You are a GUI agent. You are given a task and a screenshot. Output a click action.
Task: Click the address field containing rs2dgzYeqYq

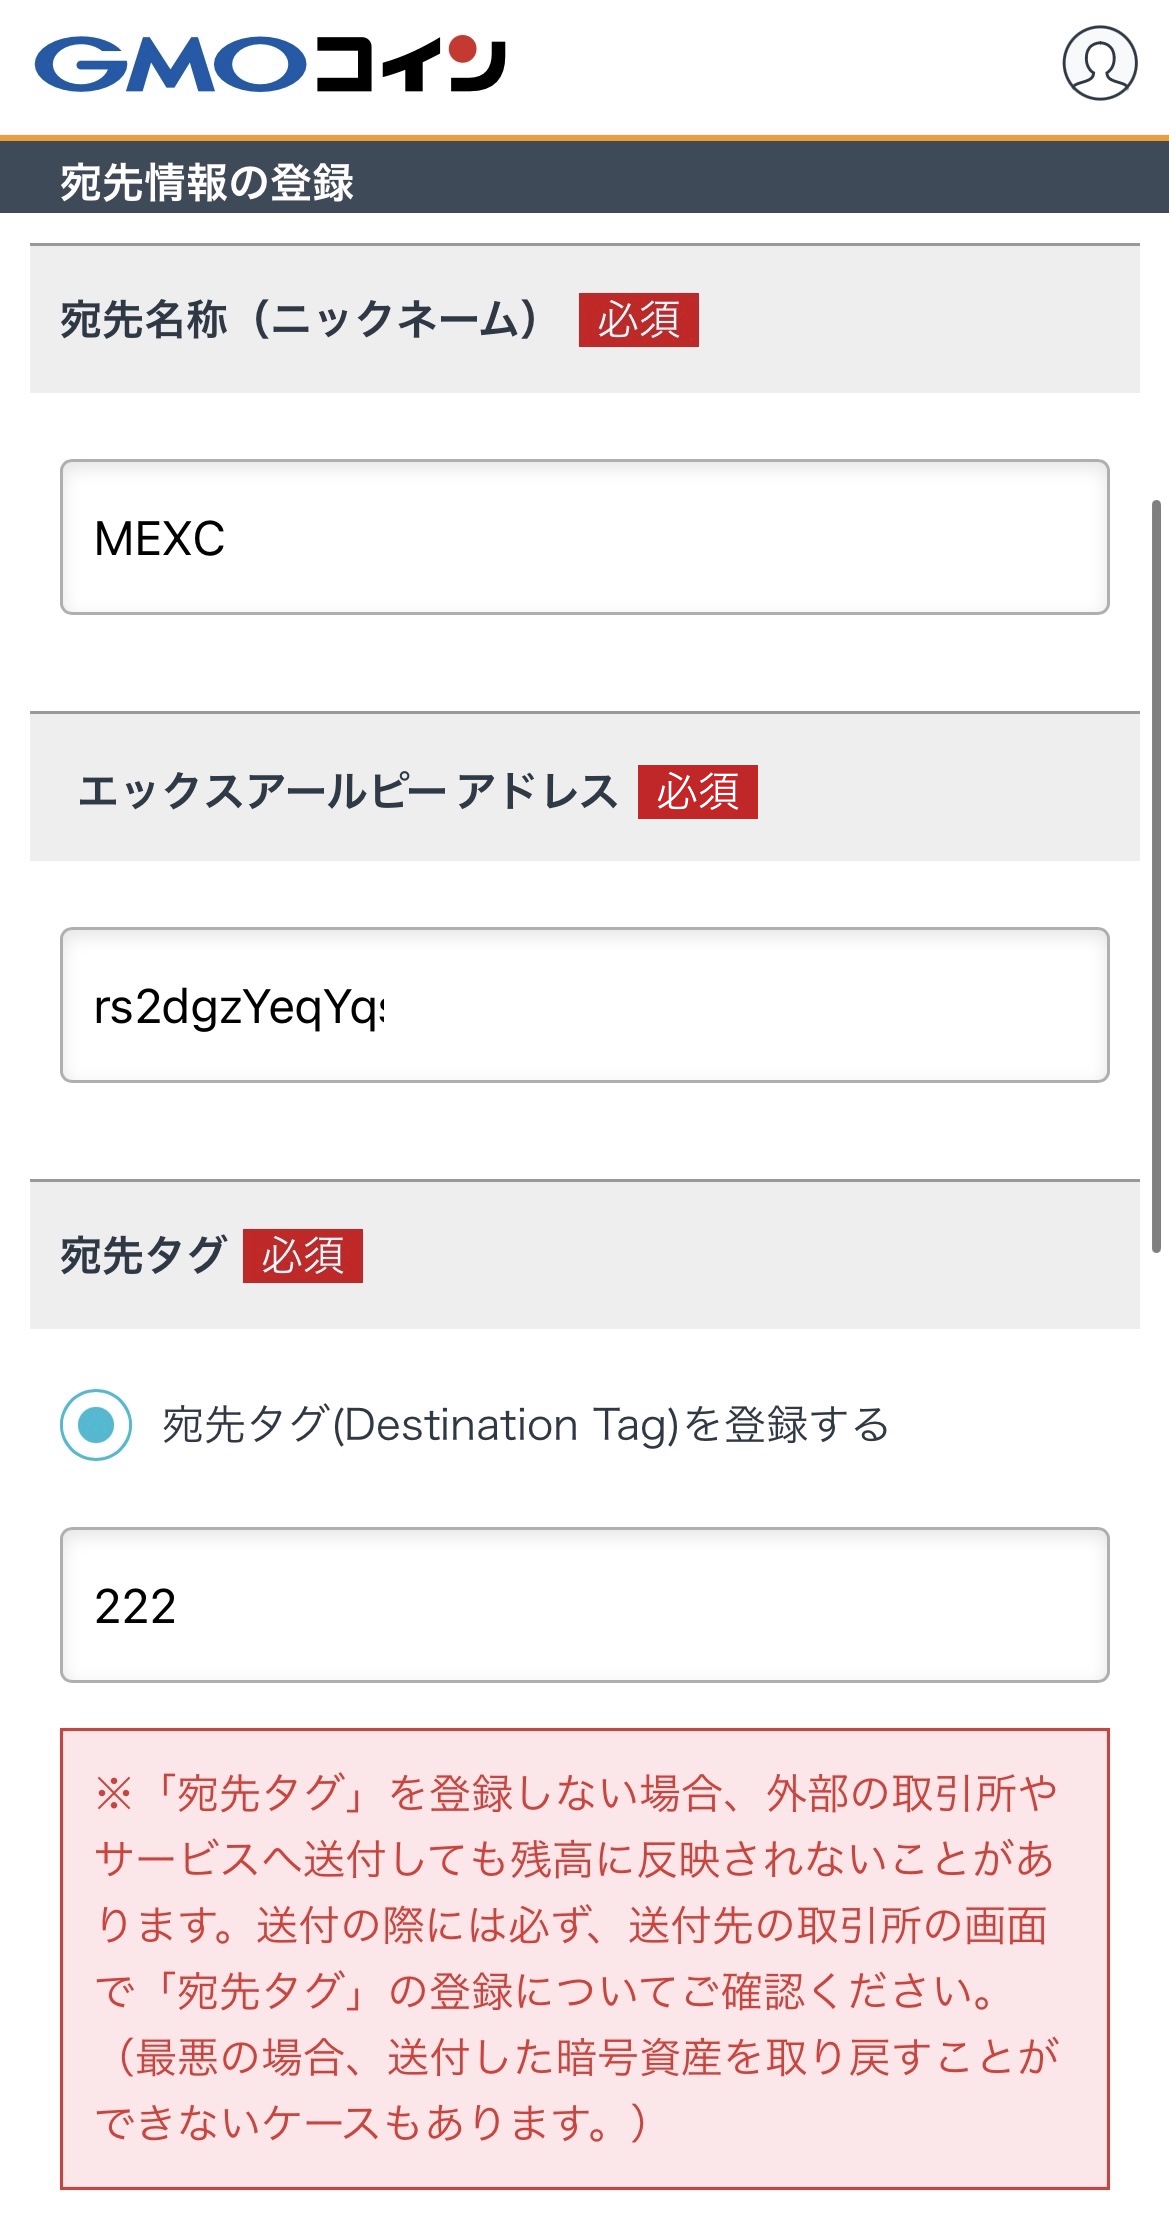tap(584, 1005)
